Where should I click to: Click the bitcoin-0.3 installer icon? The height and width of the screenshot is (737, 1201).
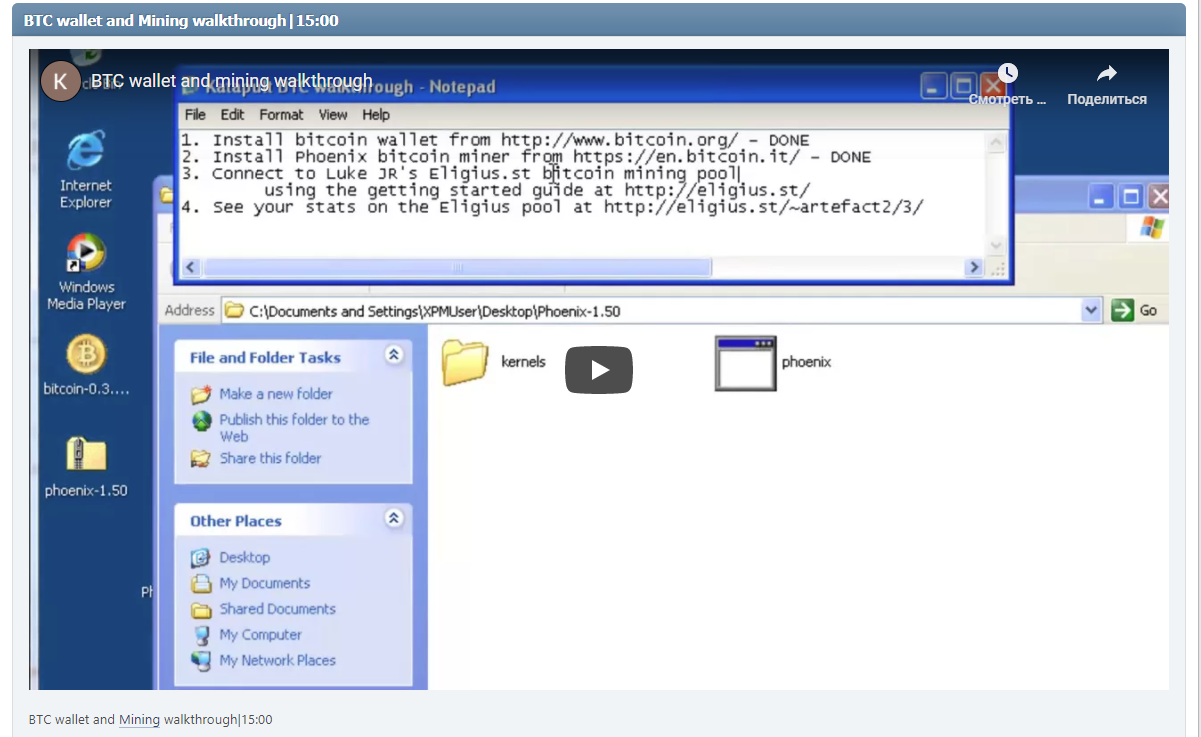pos(86,355)
